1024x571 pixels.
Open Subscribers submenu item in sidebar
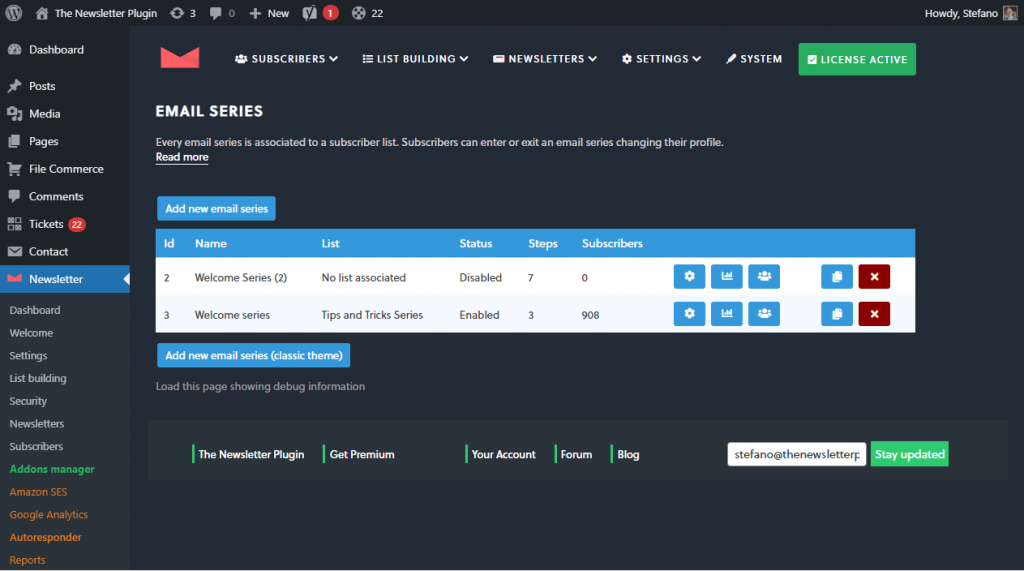pos(36,446)
